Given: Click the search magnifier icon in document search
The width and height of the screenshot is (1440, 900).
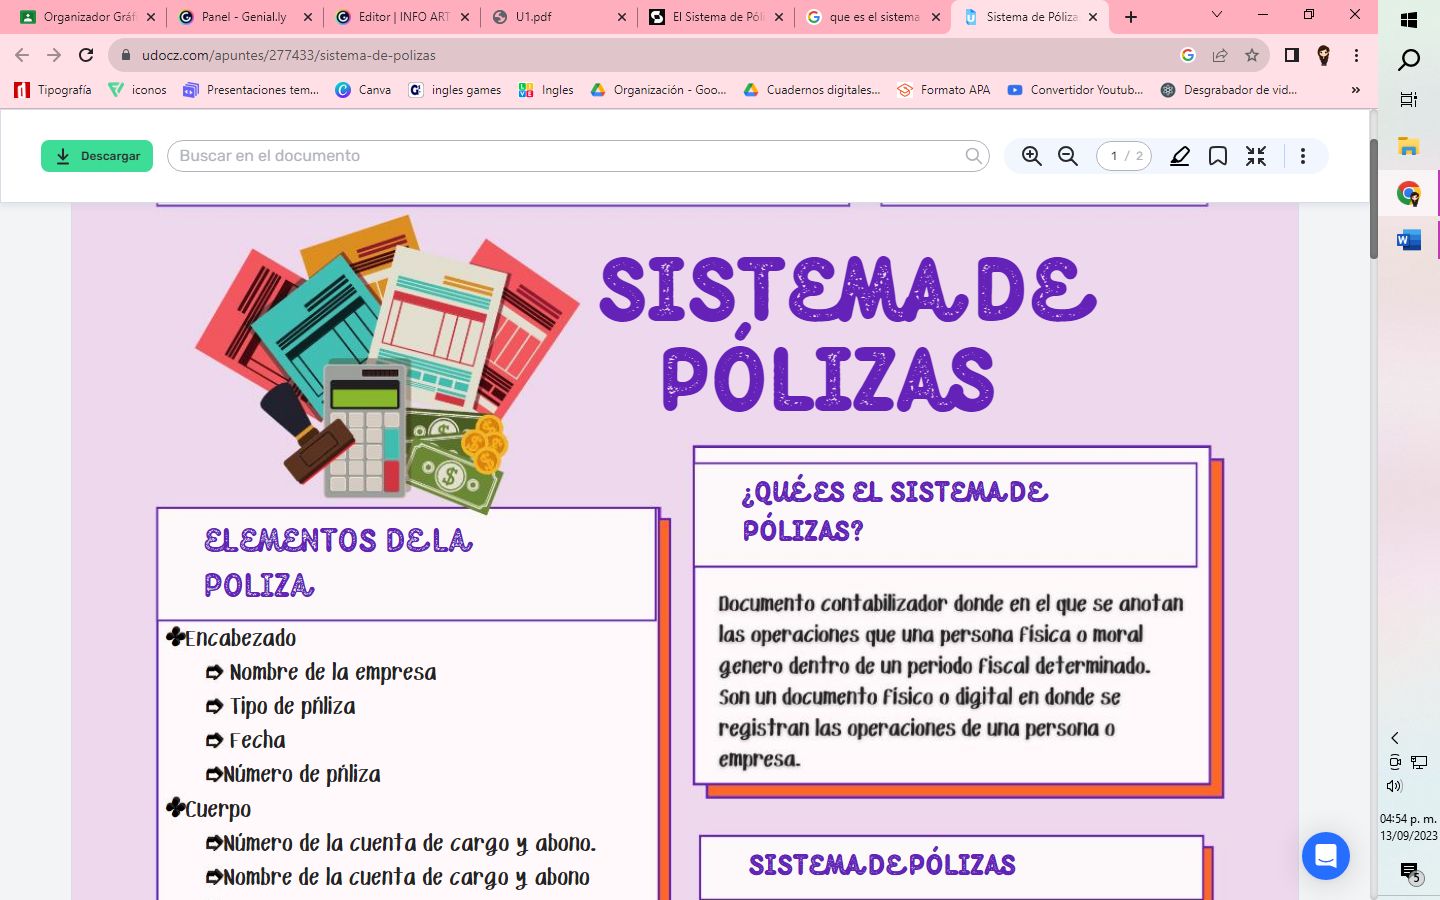Looking at the screenshot, I should pyautogui.click(x=973, y=156).
